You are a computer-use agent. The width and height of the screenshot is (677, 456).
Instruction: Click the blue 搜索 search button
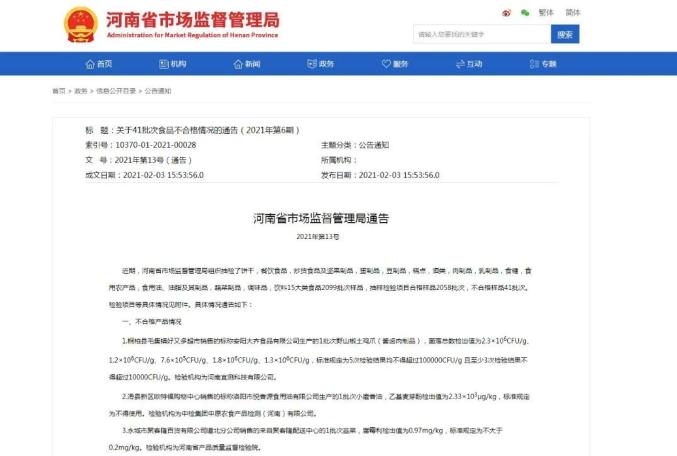point(565,34)
